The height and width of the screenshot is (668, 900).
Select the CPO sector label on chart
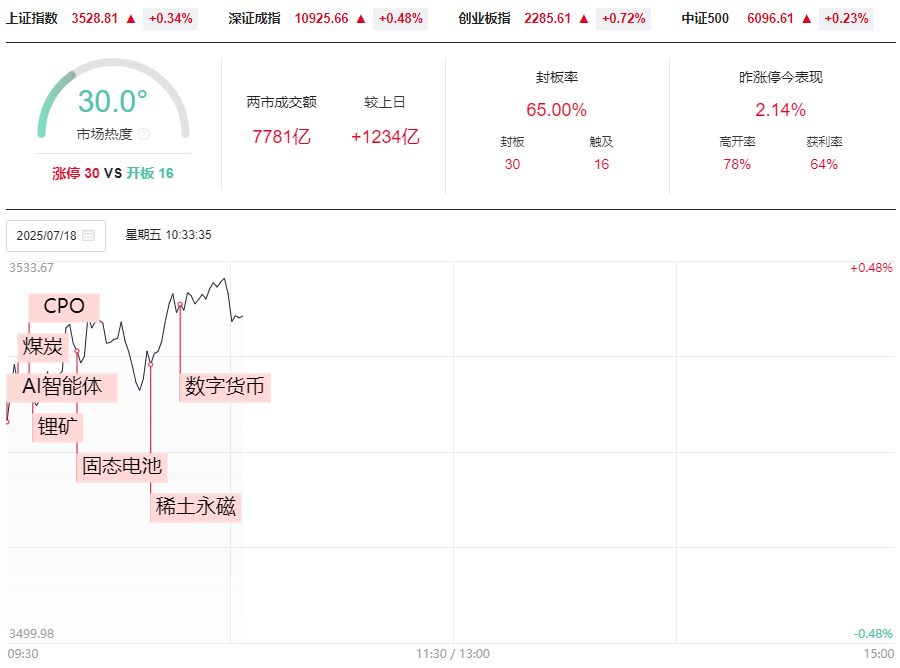point(64,306)
